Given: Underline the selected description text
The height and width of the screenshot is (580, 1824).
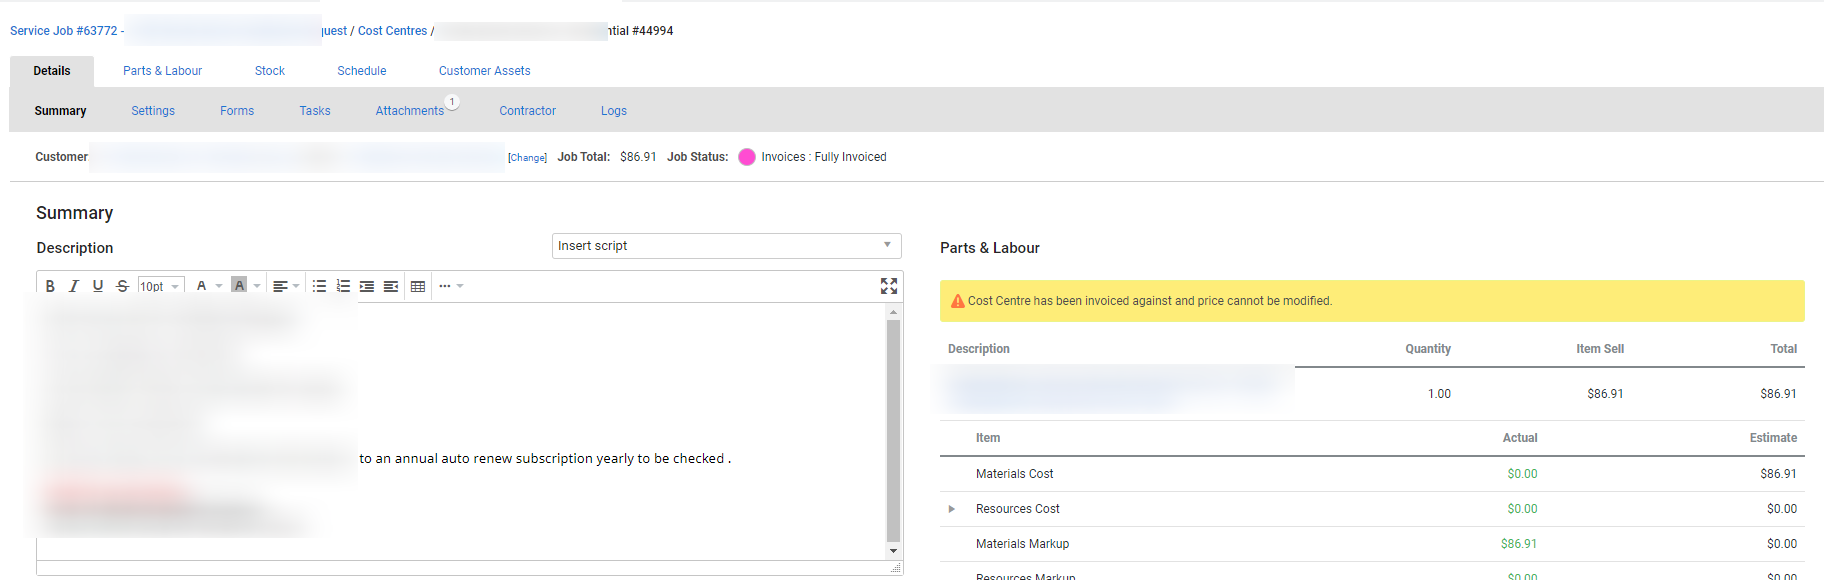Looking at the screenshot, I should [98, 286].
